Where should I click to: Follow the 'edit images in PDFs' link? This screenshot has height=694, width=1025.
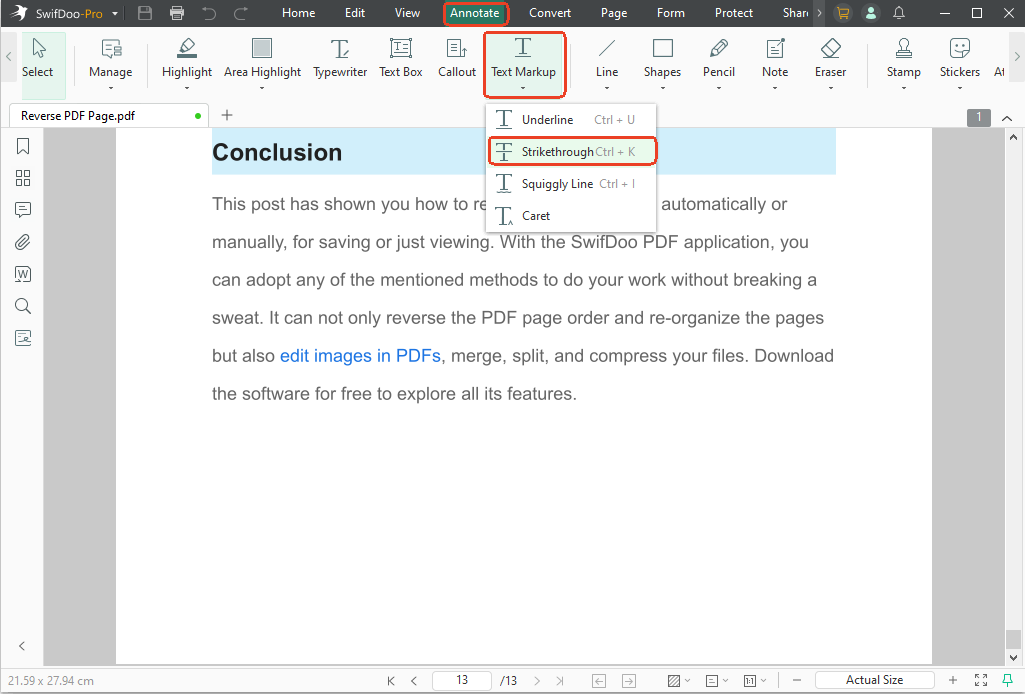pyautogui.click(x=360, y=356)
